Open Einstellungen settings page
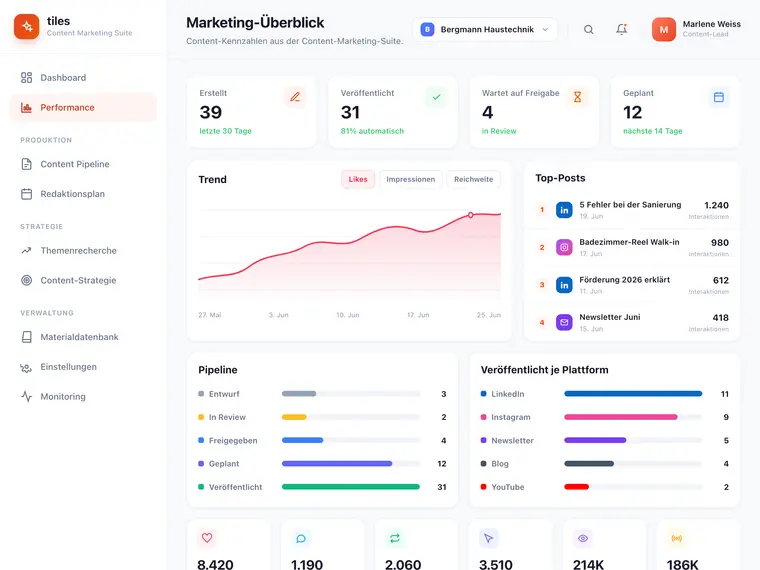 coord(83,367)
